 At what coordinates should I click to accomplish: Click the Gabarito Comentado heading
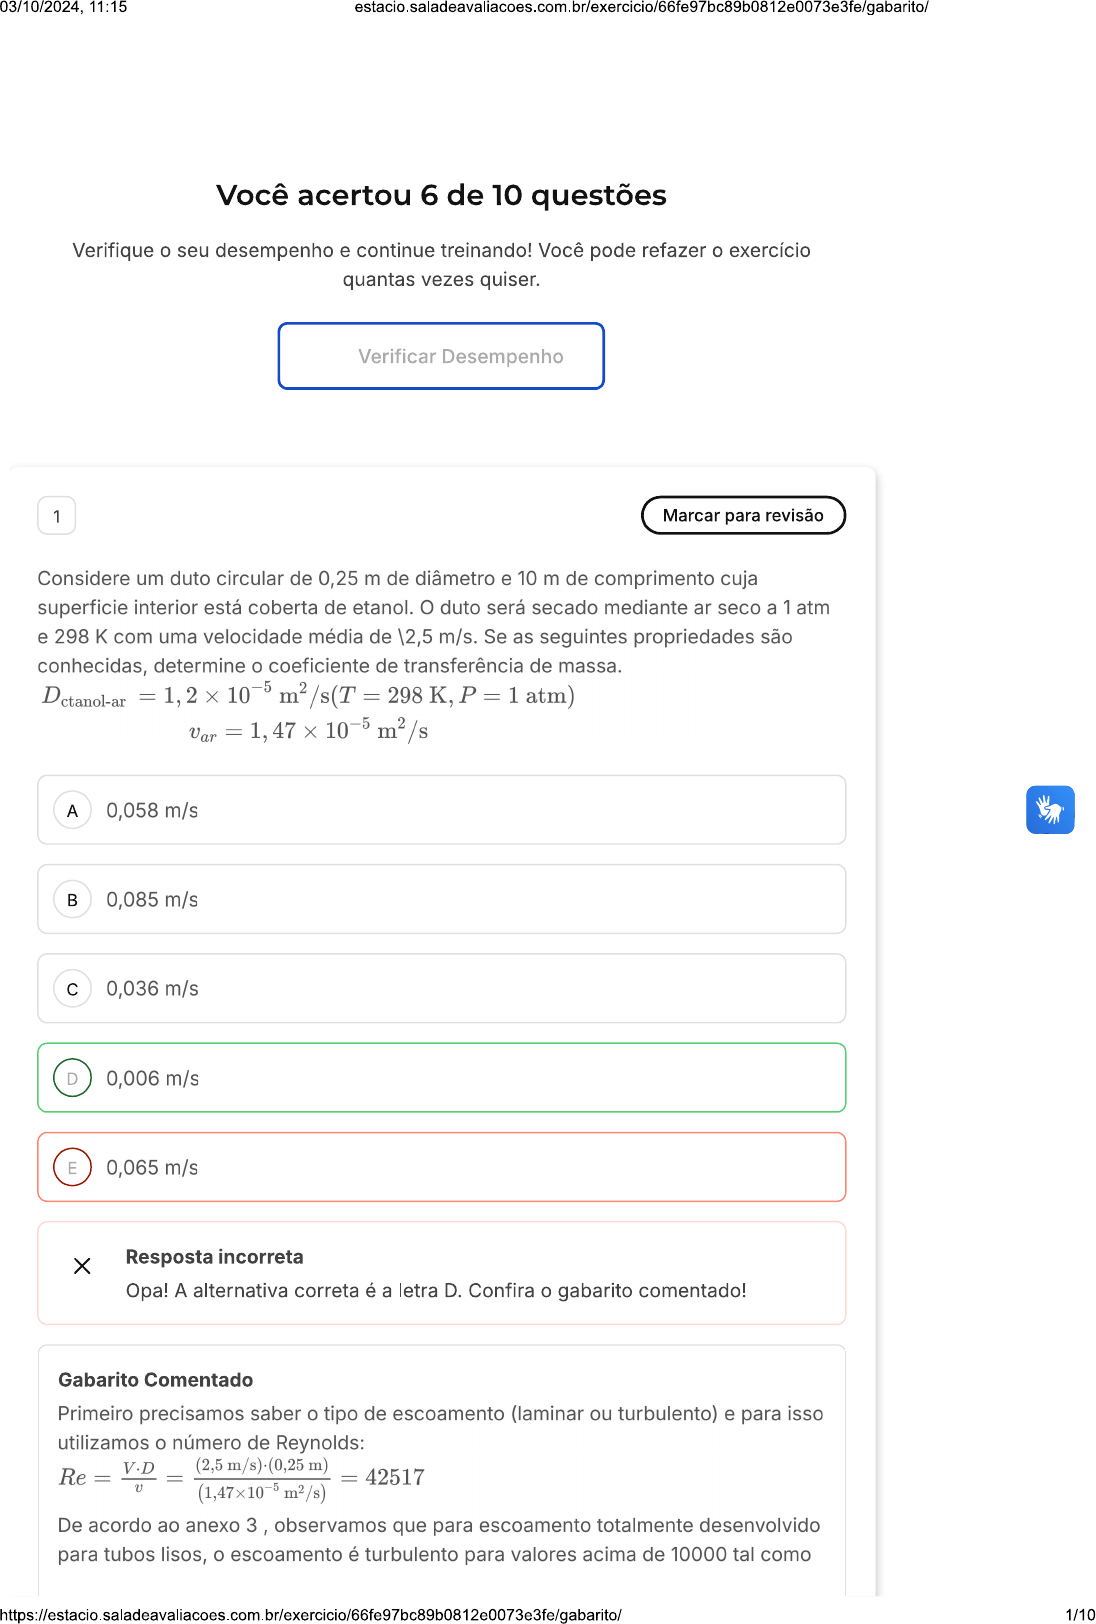155,1380
